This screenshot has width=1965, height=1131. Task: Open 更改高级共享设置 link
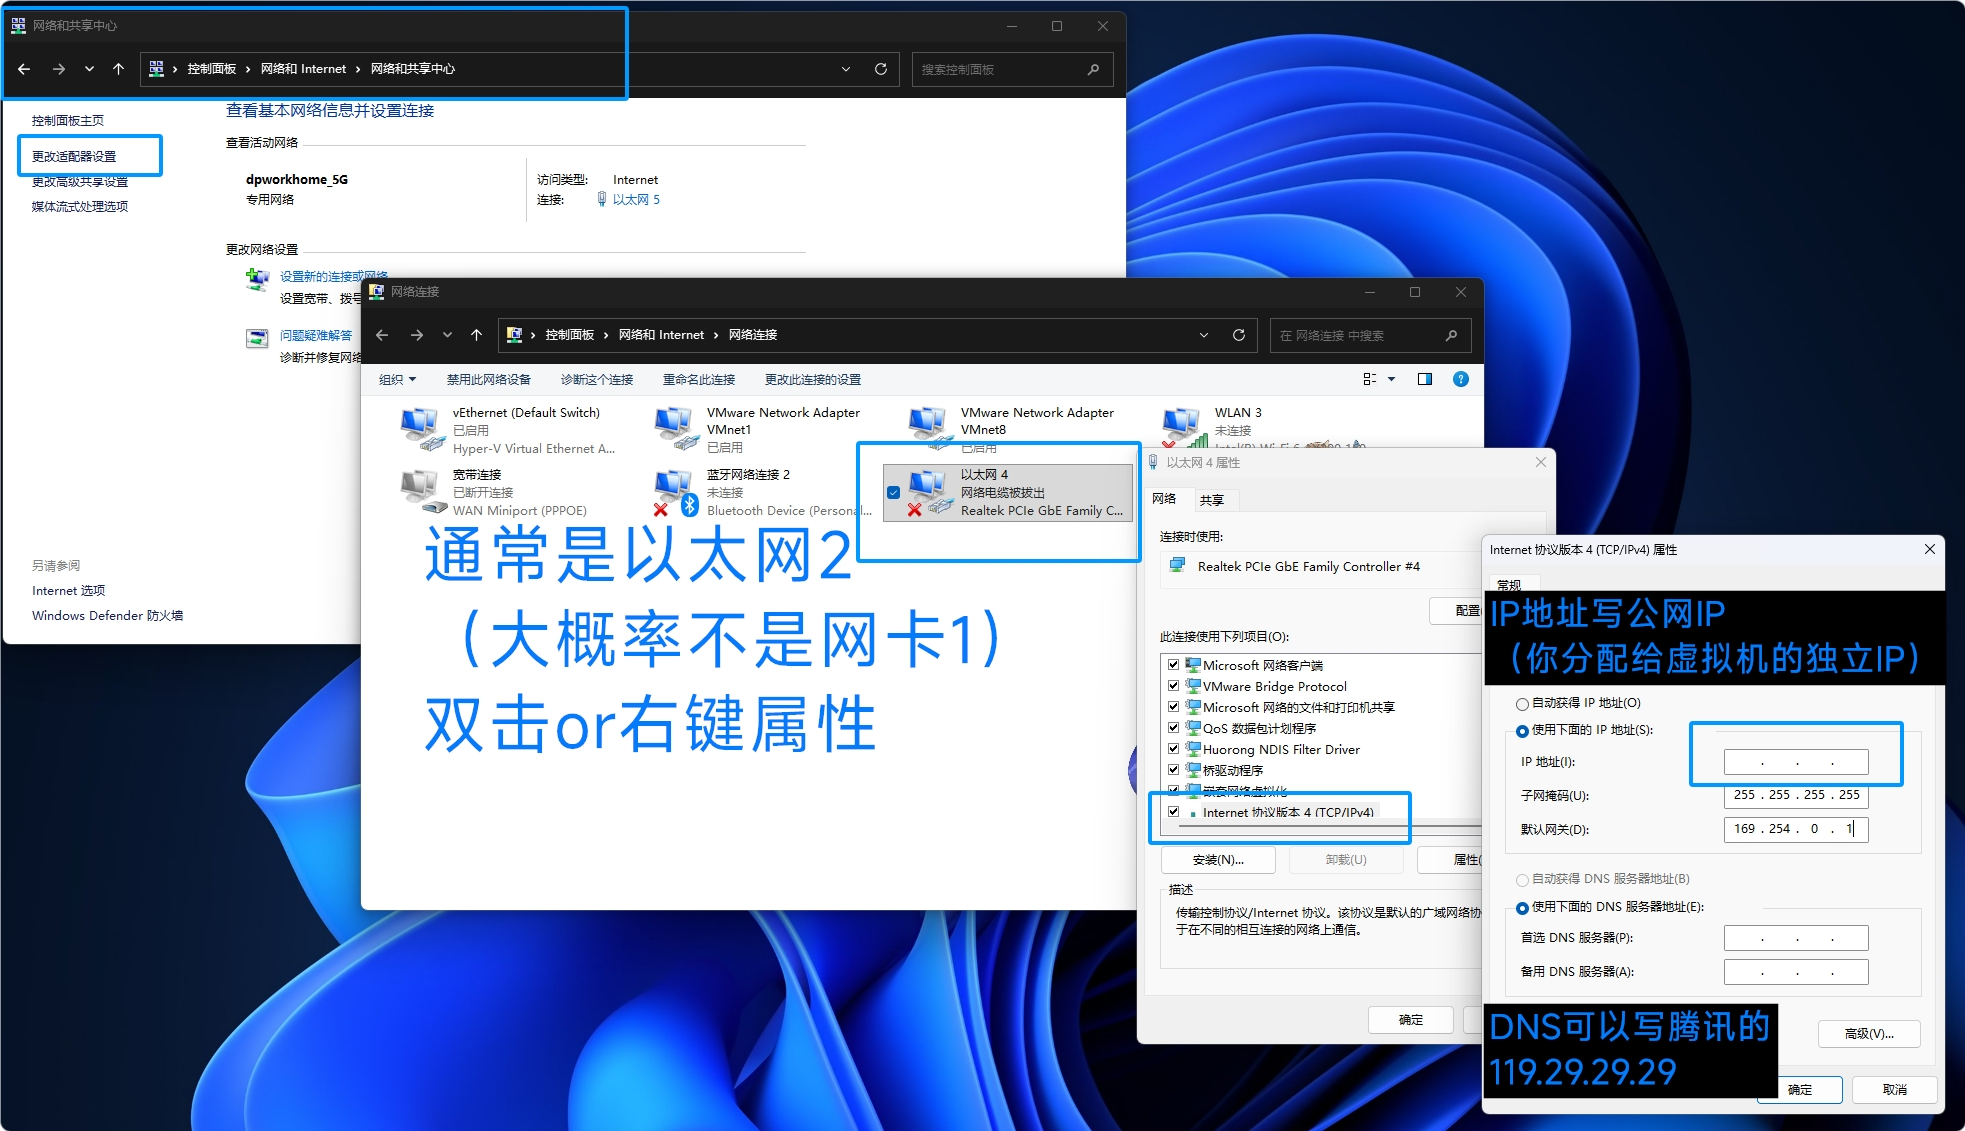tap(80, 181)
